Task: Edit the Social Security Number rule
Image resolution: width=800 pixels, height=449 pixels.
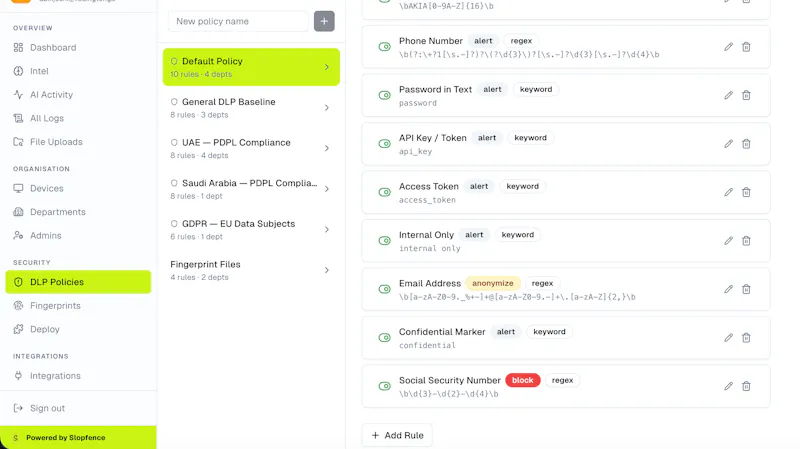Action: coord(728,386)
